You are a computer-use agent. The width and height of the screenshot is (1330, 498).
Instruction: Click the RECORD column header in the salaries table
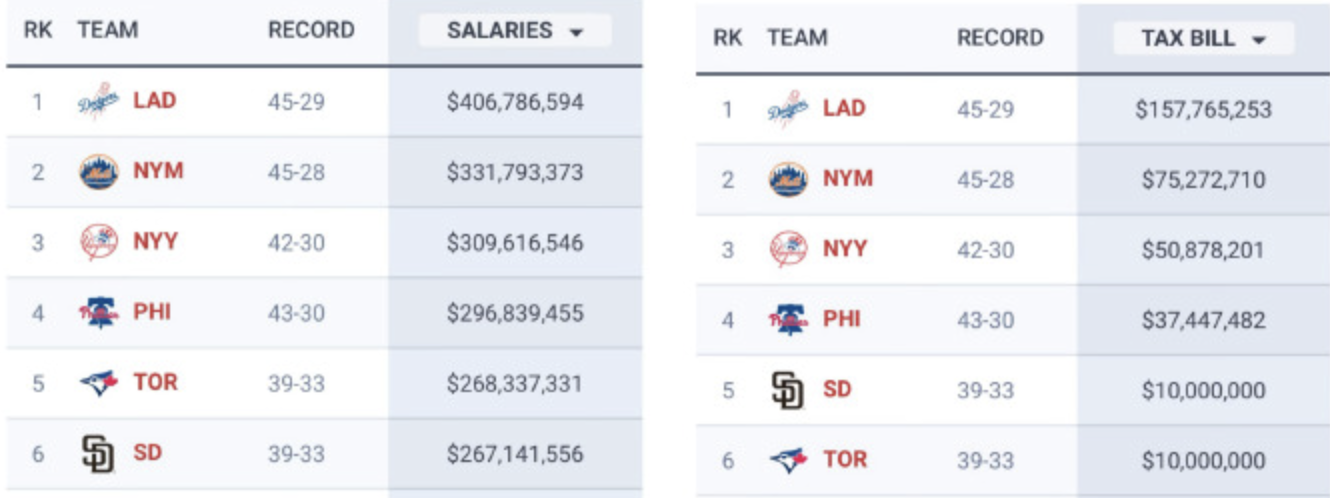[x=311, y=31]
